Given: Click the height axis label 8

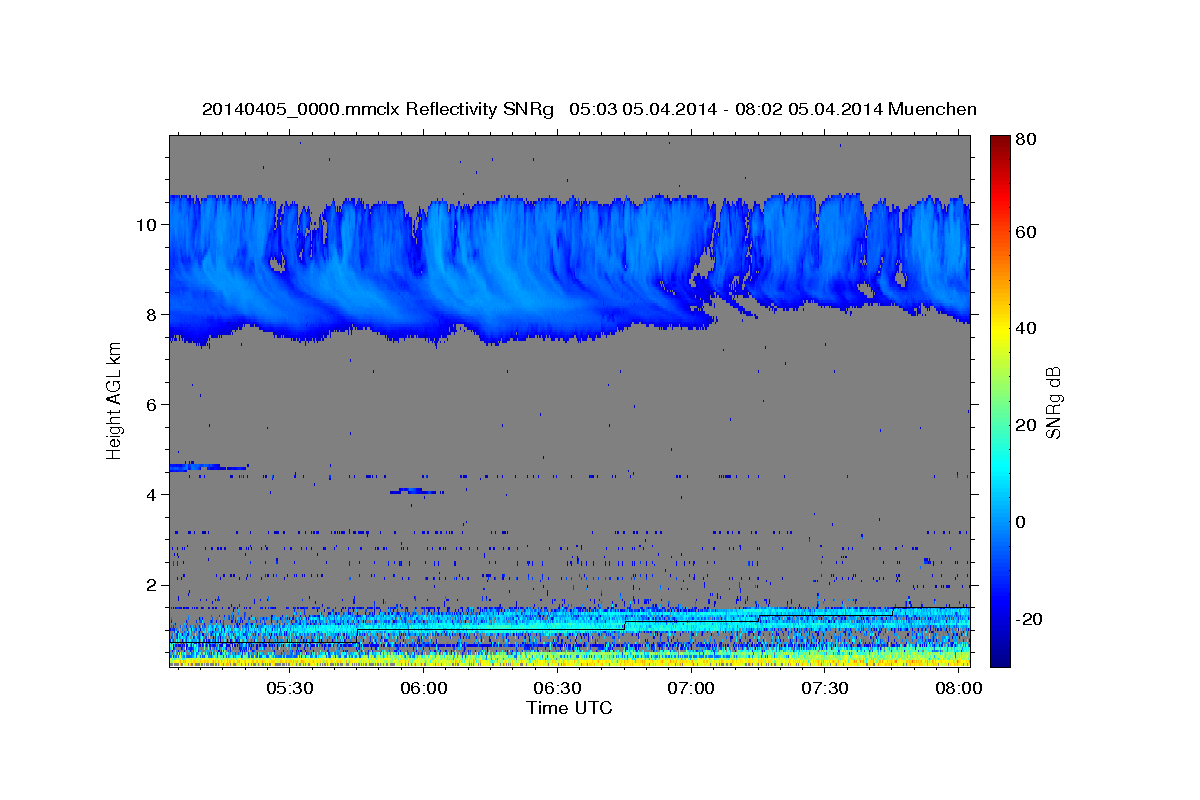Looking at the screenshot, I should 153,315.
